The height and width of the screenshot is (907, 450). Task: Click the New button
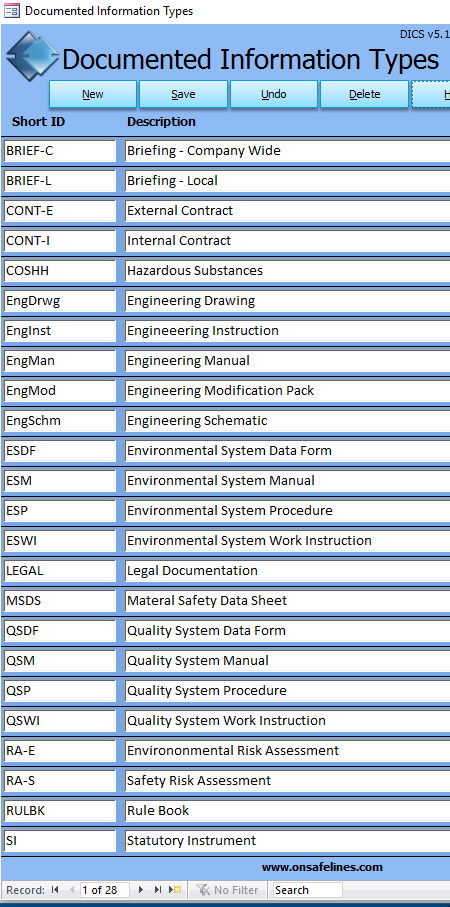[x=93, y=94]
